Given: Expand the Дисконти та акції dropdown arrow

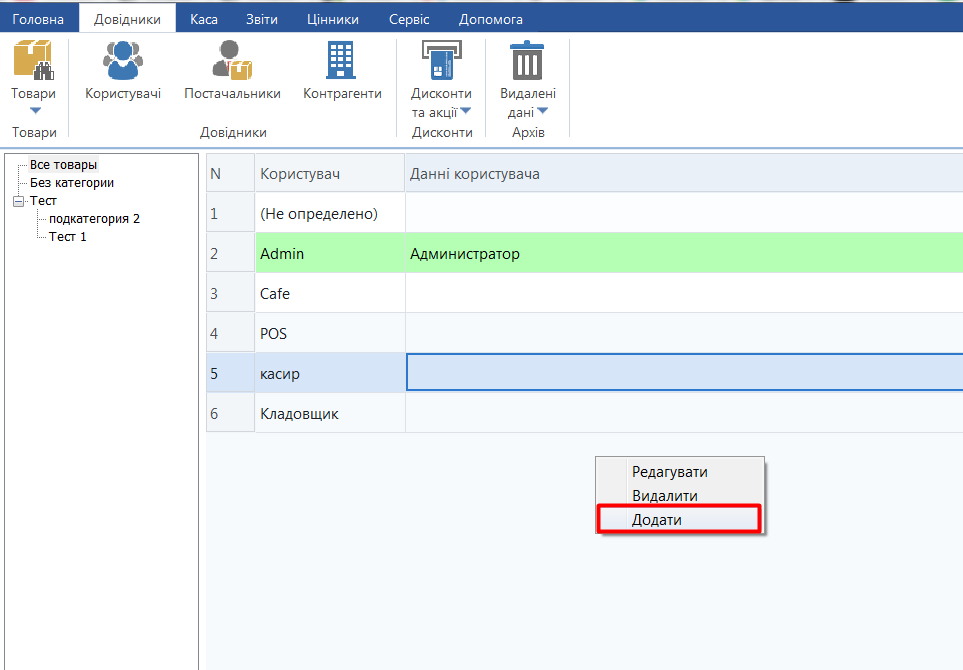Looking at the screenshot, I should tap(466, 111).
